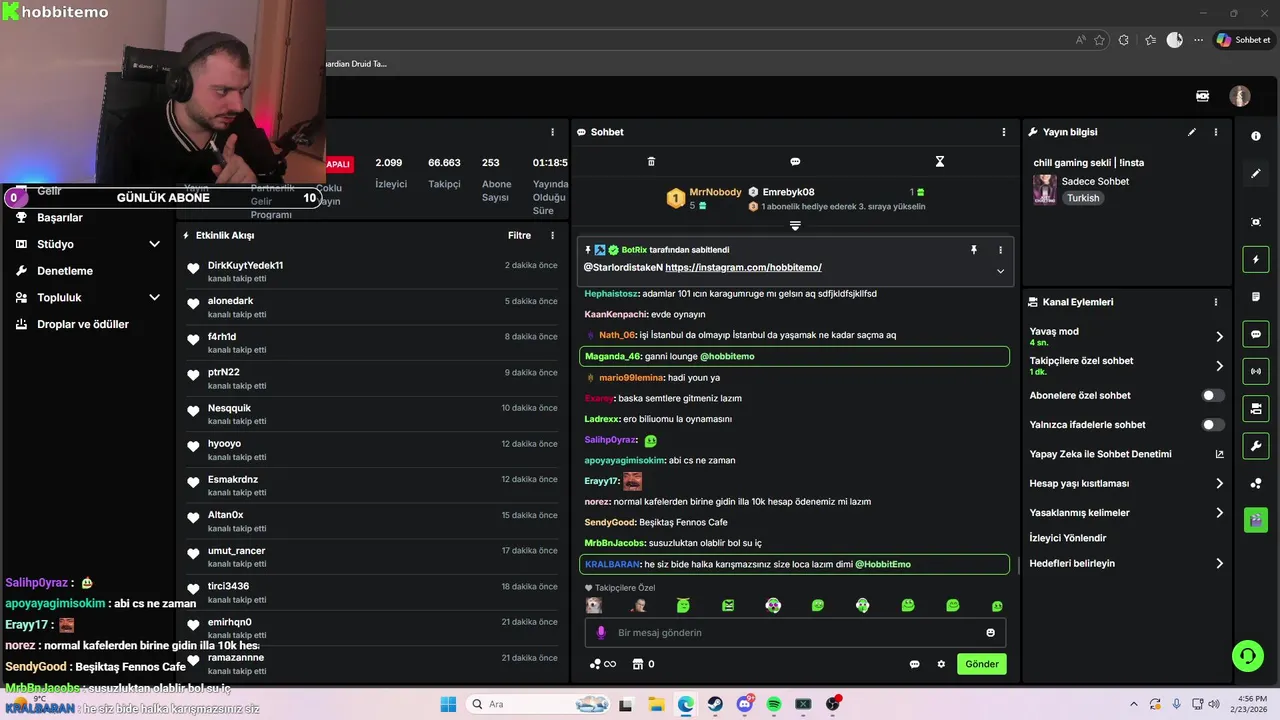Click the trash icon in Sohbet panel
1280x720 pixels.
(x=651, y=161)
